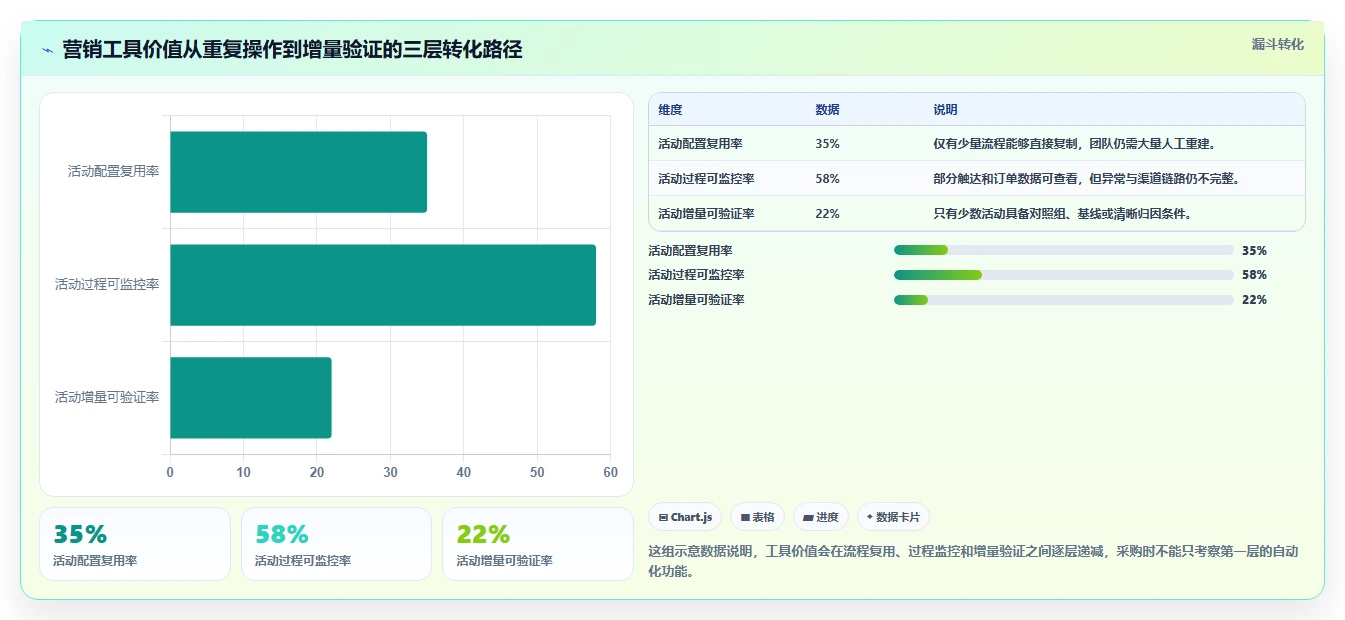
Task: Click the chart y-axis label 活动增量可验证率
Action: [x=107, y=397]
